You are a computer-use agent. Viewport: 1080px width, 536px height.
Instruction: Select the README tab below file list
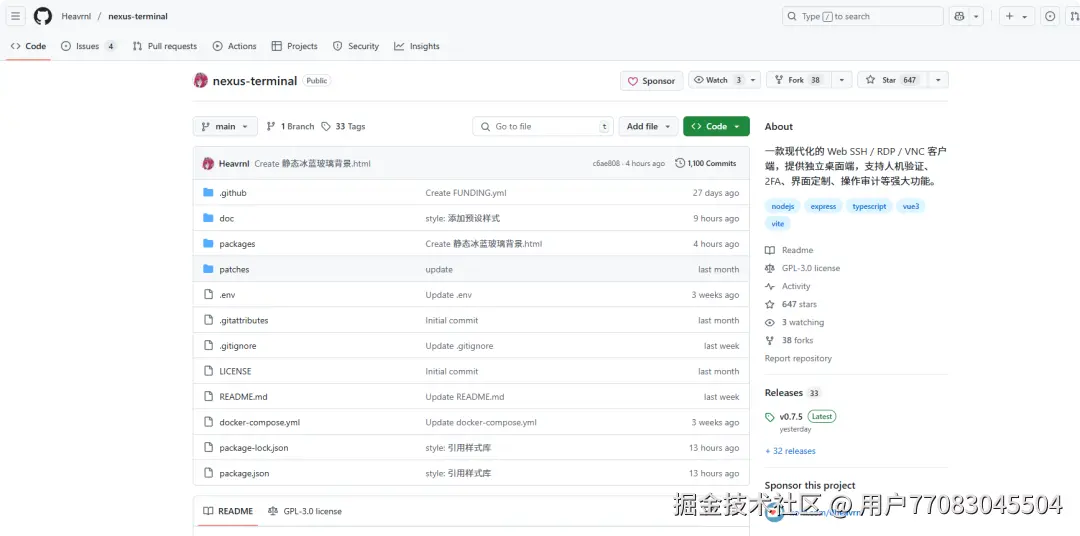(228, 511)
